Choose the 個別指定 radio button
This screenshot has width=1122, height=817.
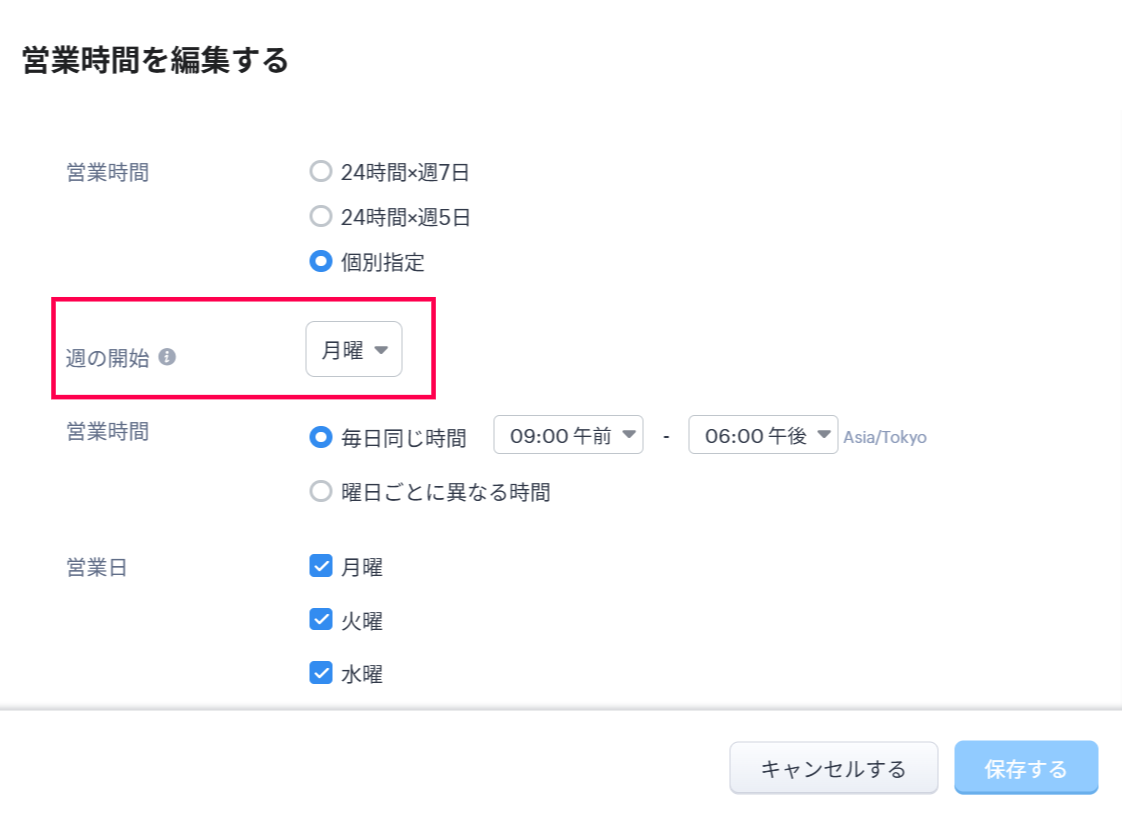[320, 262]
